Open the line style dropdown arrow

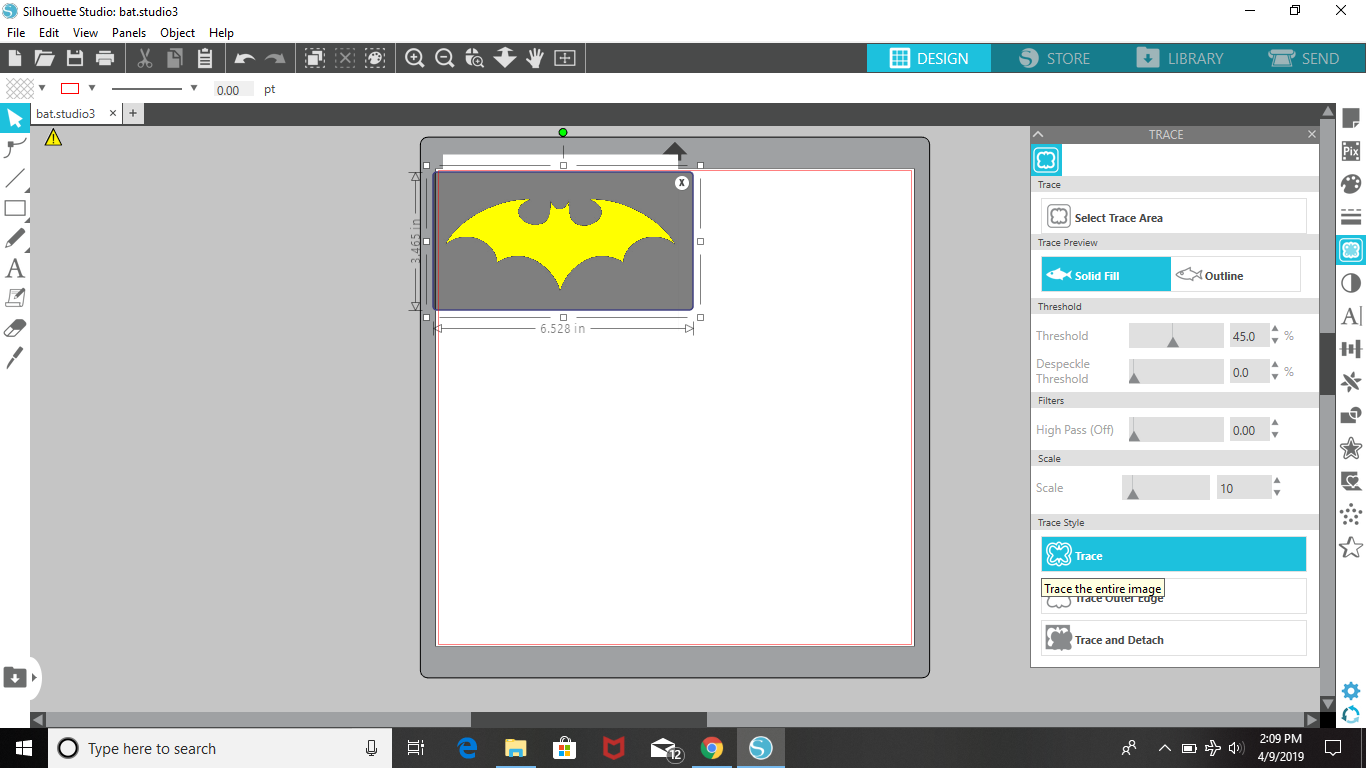click(194, 88)
